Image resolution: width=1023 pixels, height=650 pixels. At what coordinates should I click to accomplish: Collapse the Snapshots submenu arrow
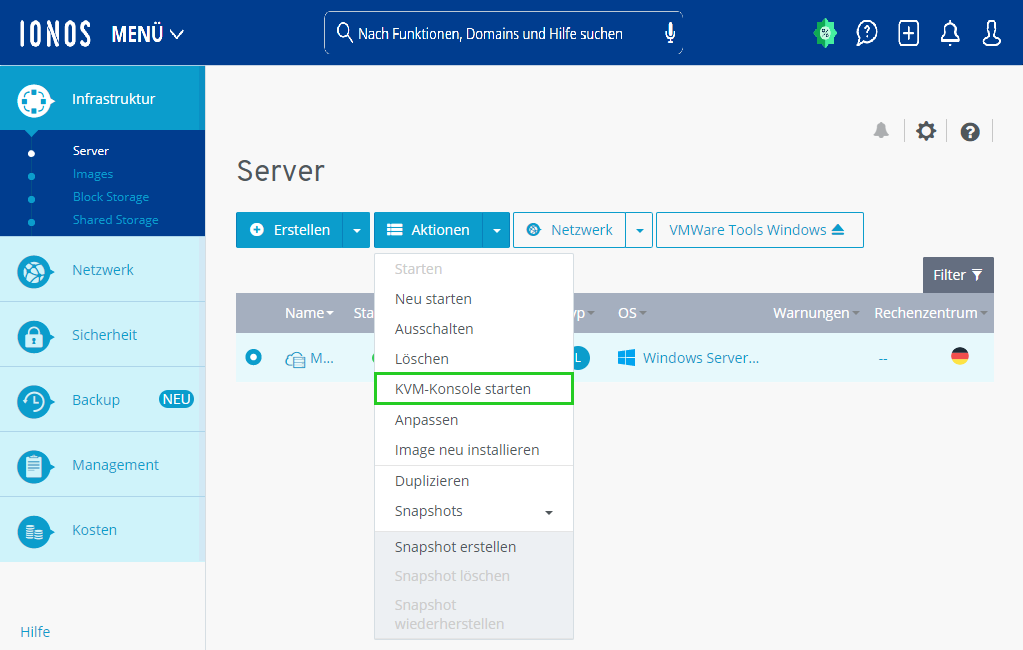coord(549,513)
